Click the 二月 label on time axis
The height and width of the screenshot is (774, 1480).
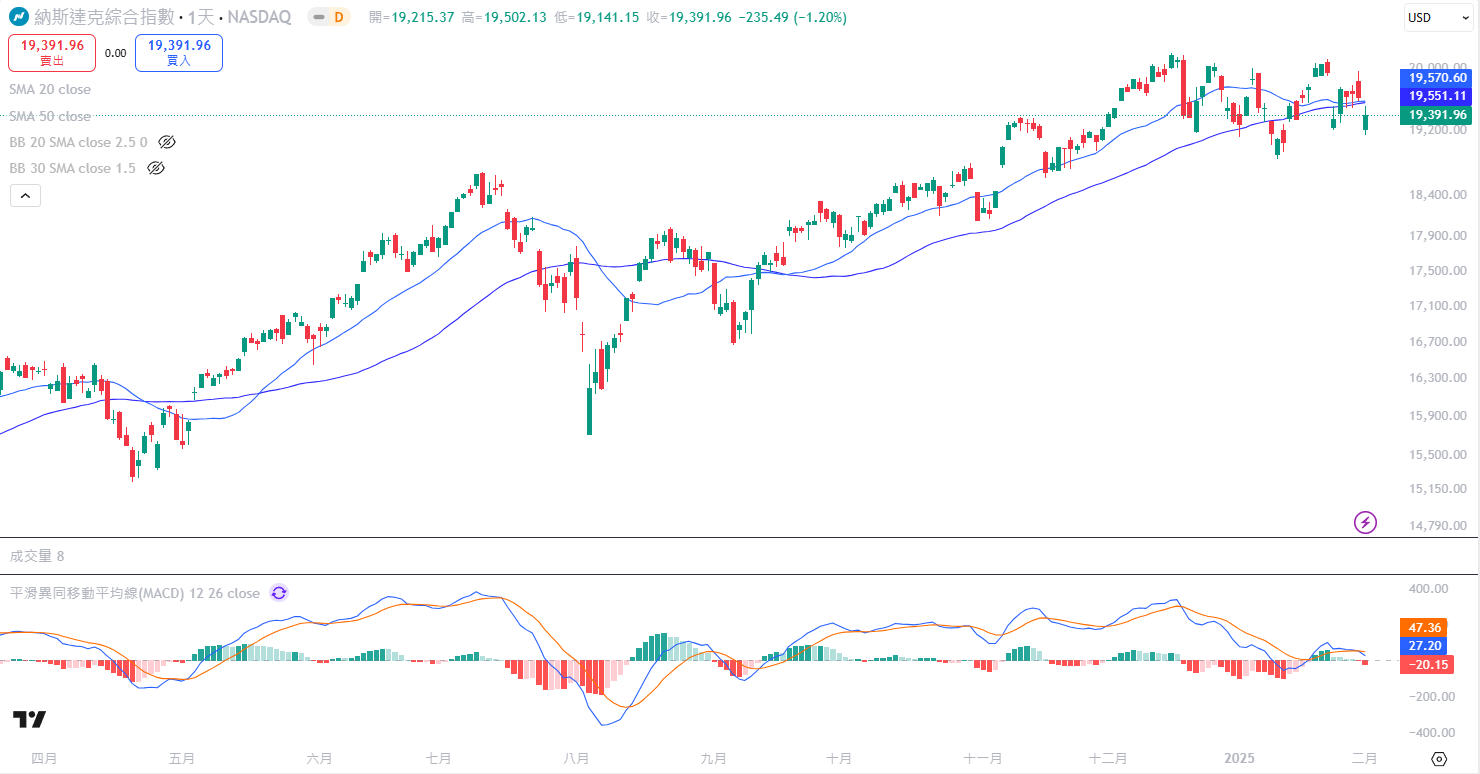[1364, 759]
